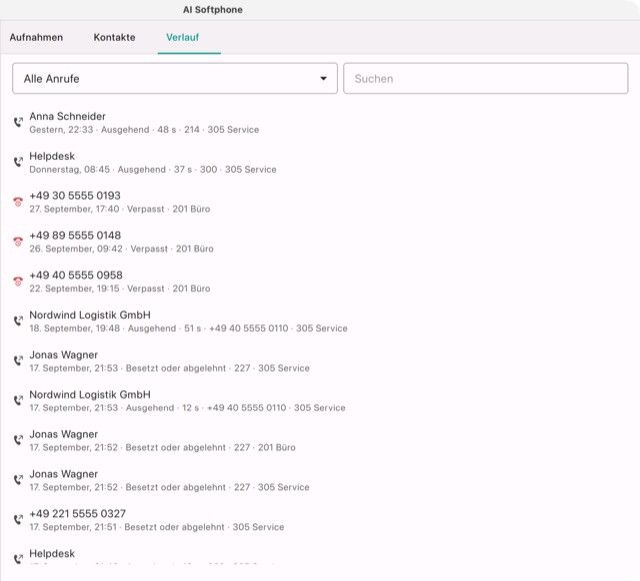Select Nordwind Logistik GmbH above 17. September, 21:53

(90, 394)
